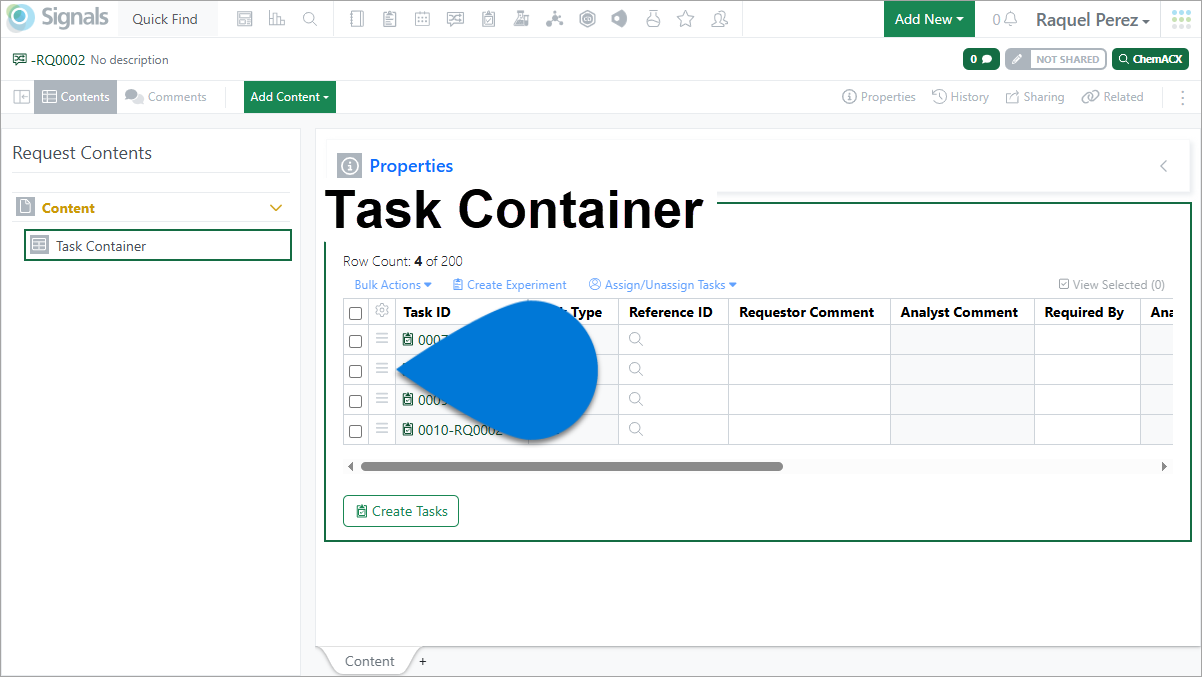
Task: Tick the select-all checkbox in table header
Action: (x=355, y=313)
